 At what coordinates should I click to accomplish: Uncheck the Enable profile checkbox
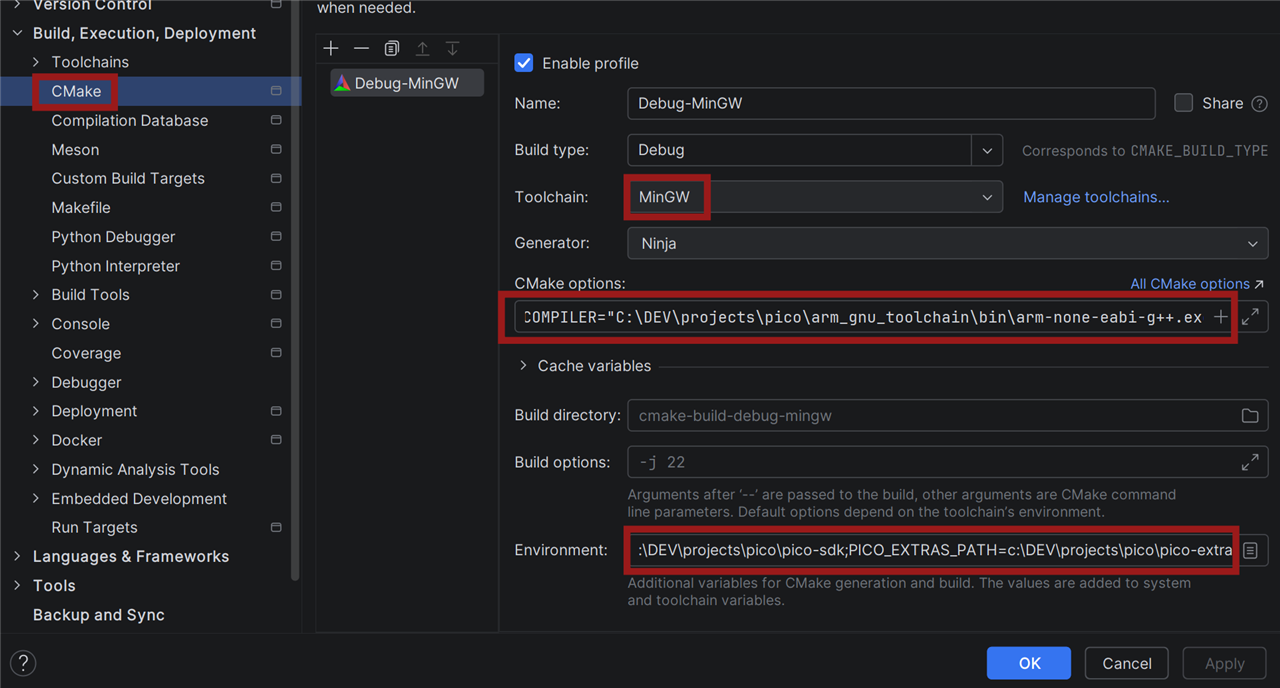click(x=524, y=63)
